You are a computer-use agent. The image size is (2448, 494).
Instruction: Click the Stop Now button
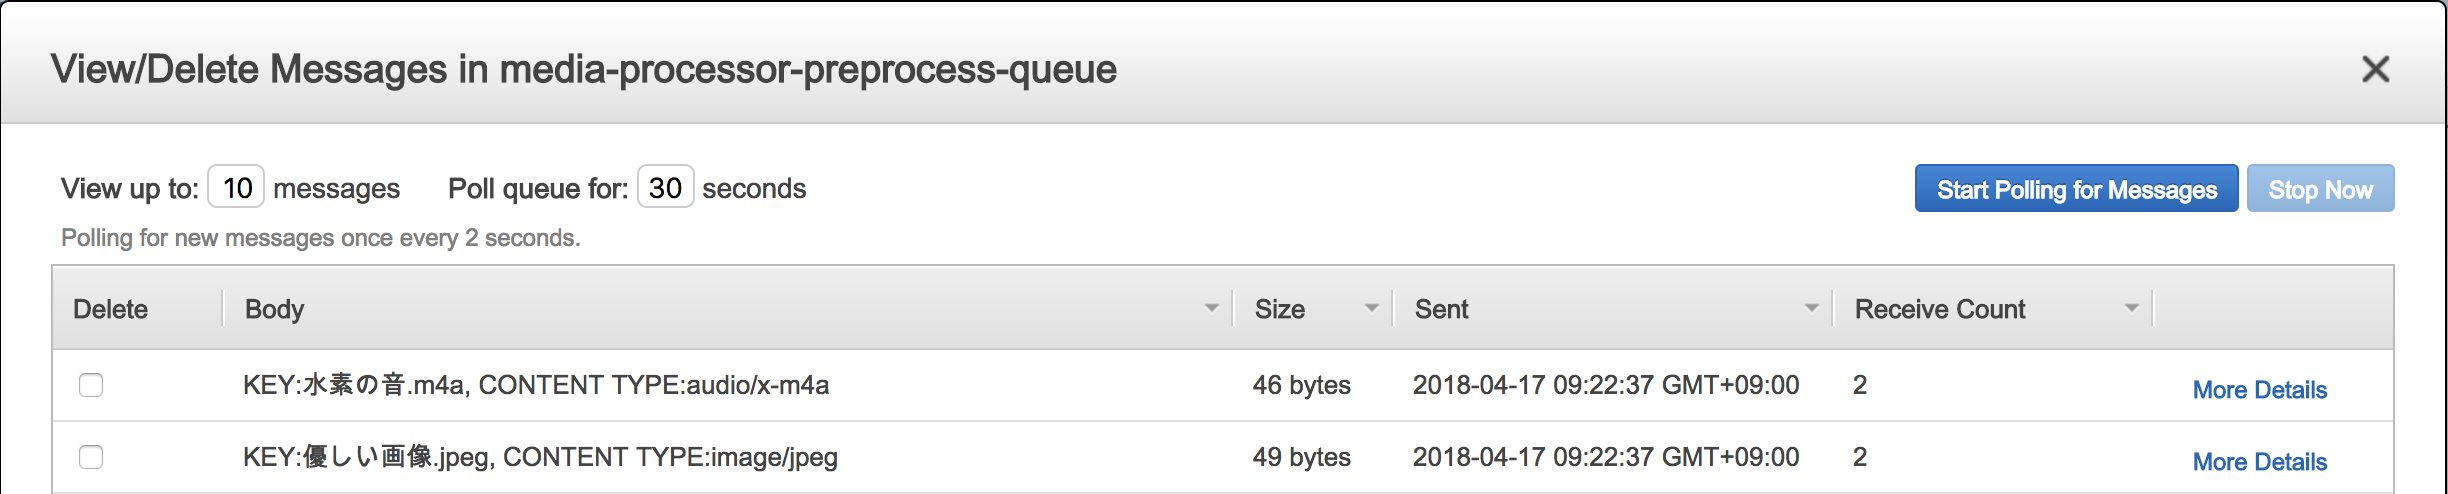point(2320,188)
